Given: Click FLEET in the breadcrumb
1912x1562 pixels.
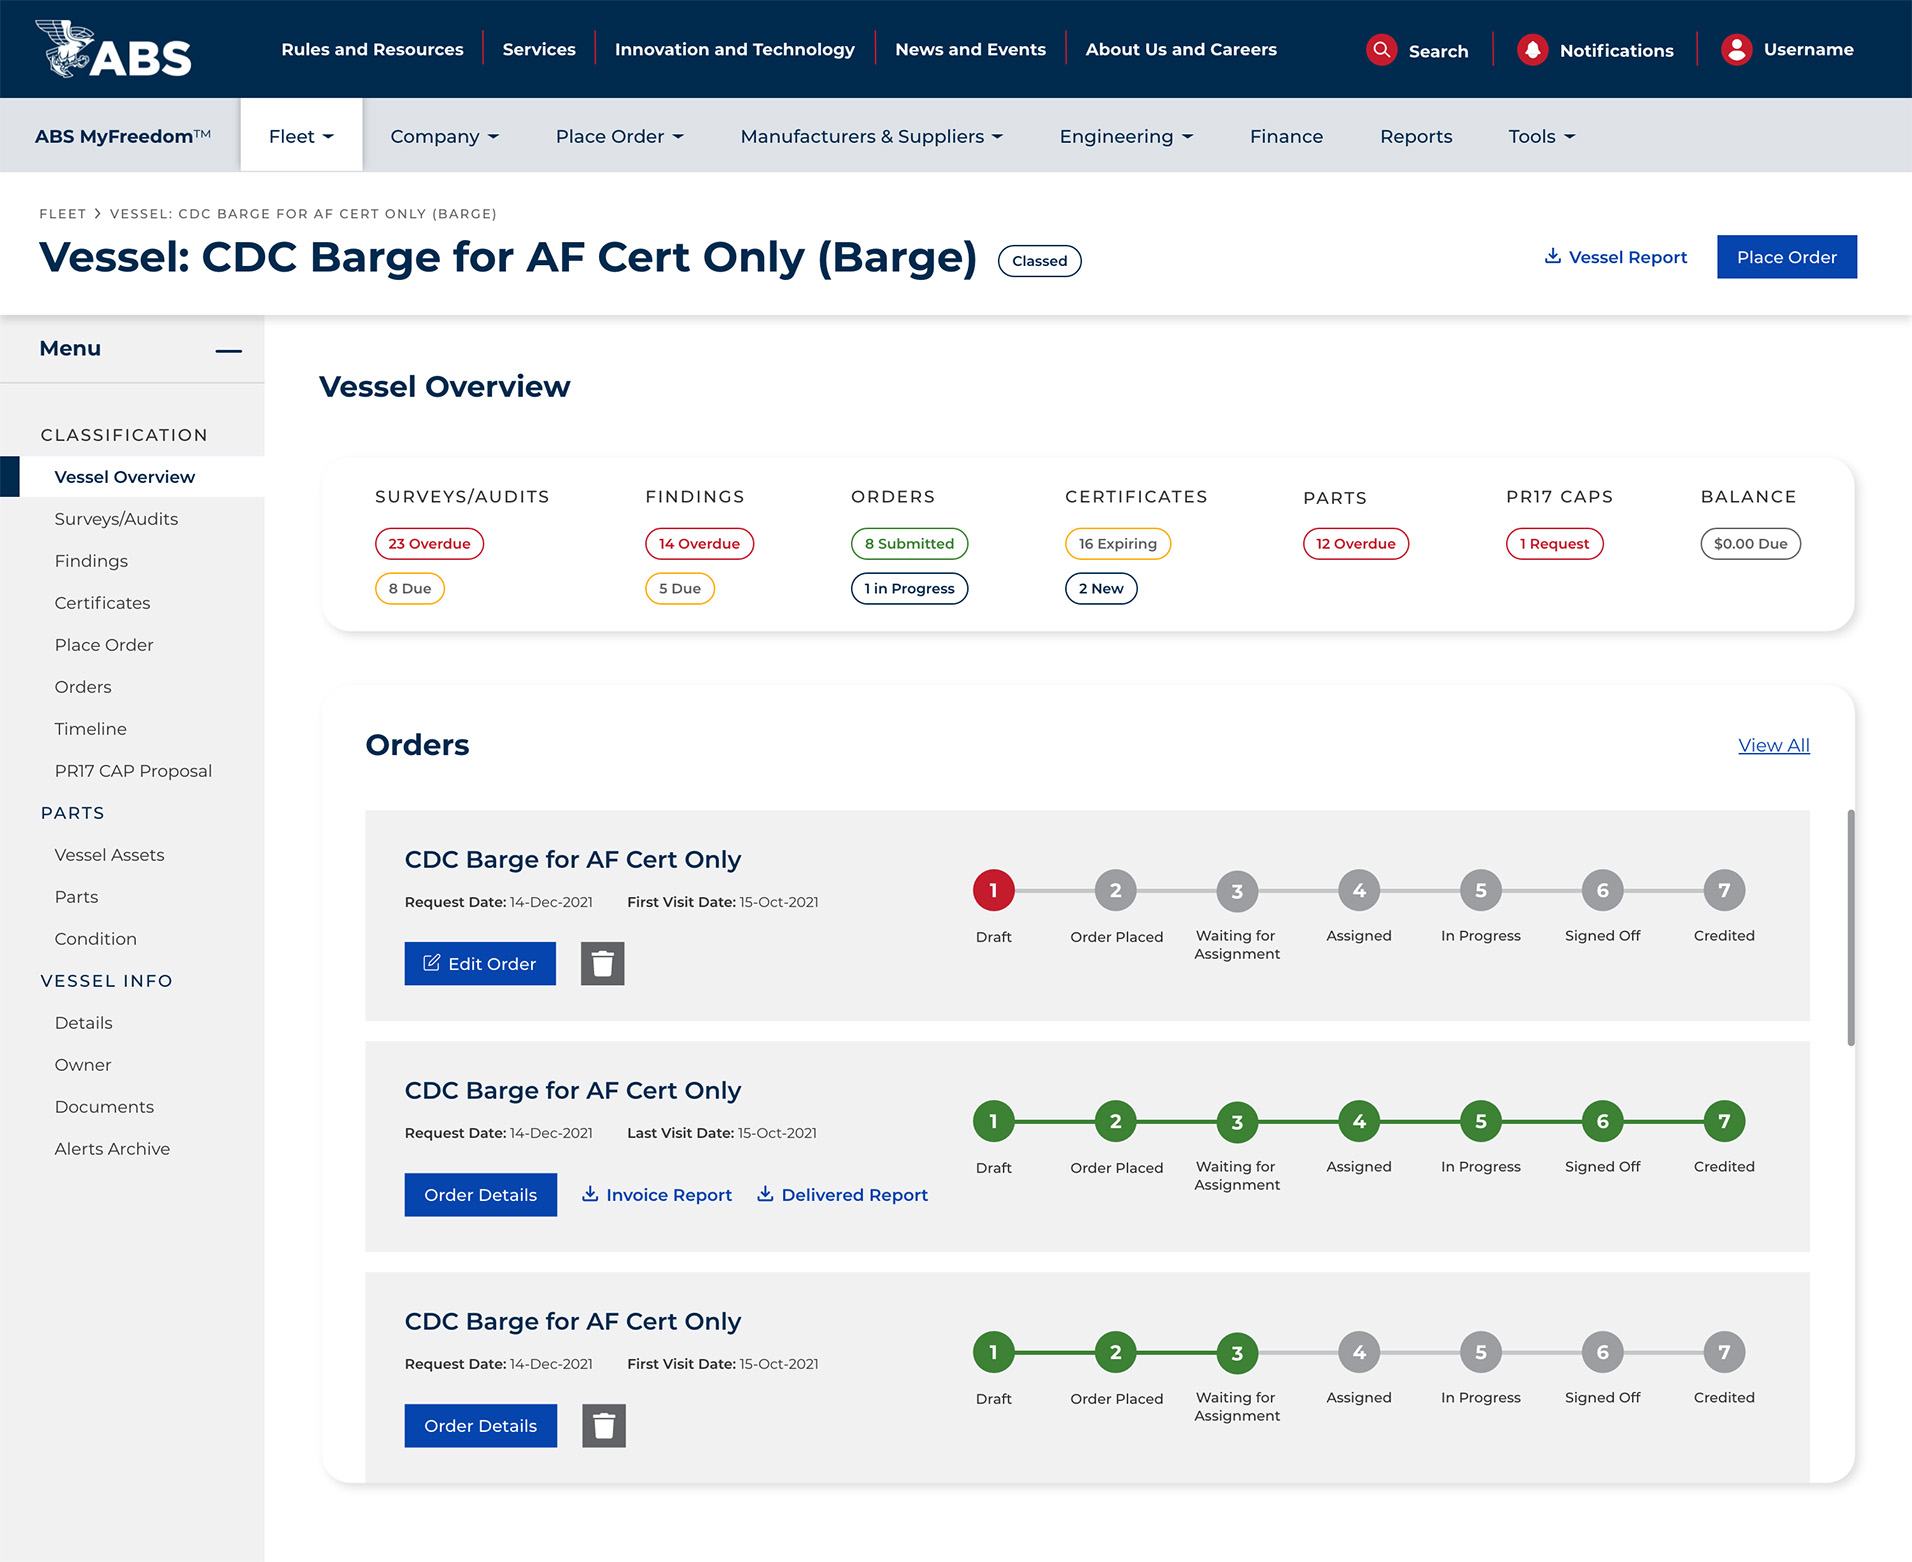Looking at the screenshot, I should pos(62,213).
